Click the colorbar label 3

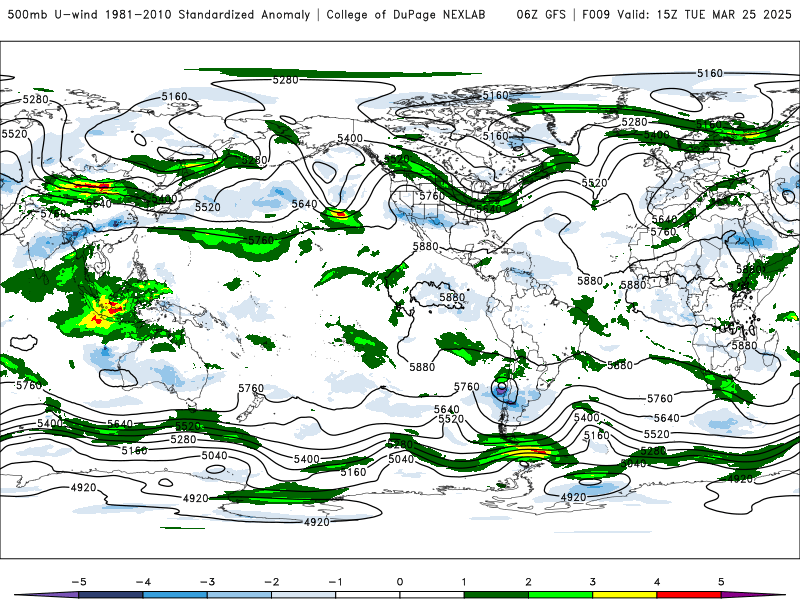(592, 582)
